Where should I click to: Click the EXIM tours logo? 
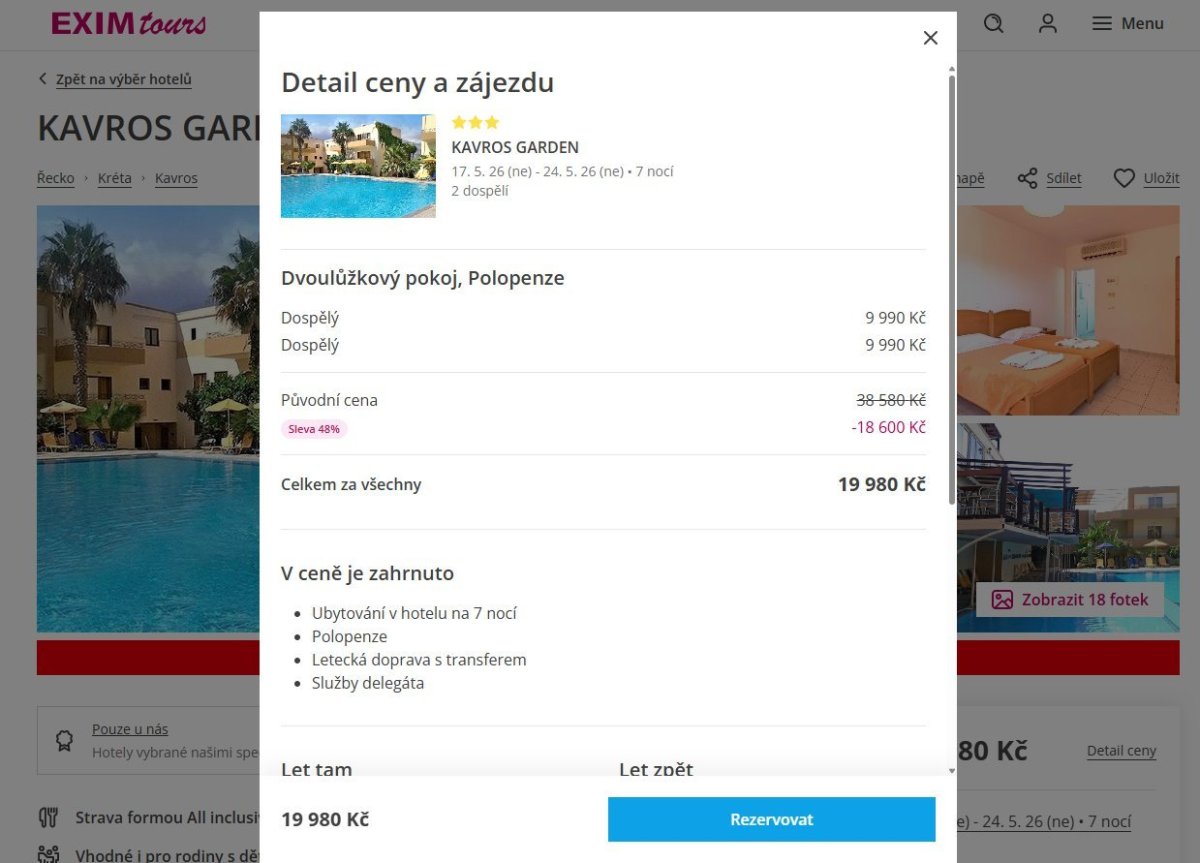(x=129, y=23)
